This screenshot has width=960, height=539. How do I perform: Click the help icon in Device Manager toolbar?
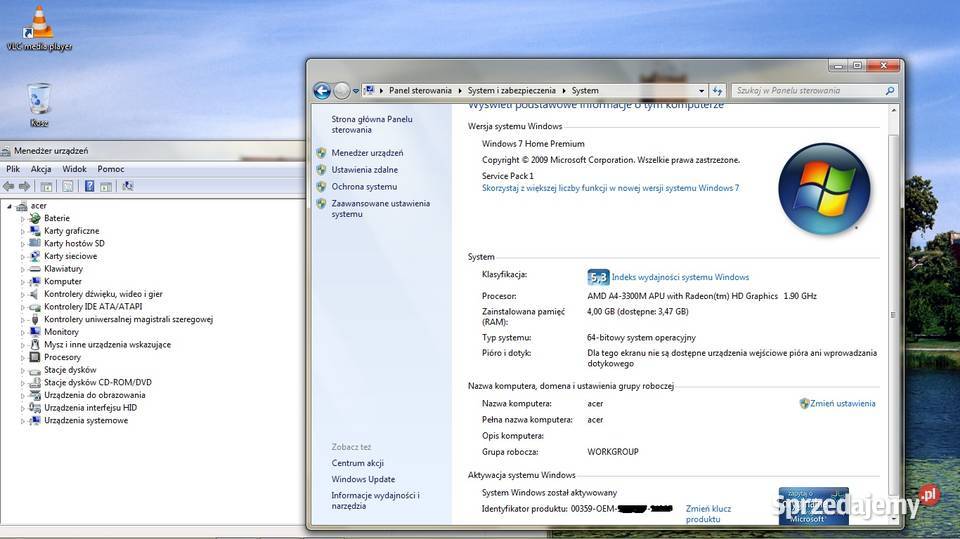click(89, 186)
